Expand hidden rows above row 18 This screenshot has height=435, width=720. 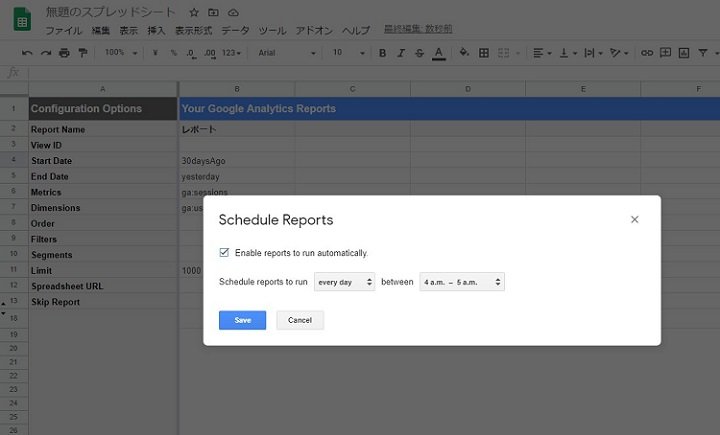coord(3,313)
